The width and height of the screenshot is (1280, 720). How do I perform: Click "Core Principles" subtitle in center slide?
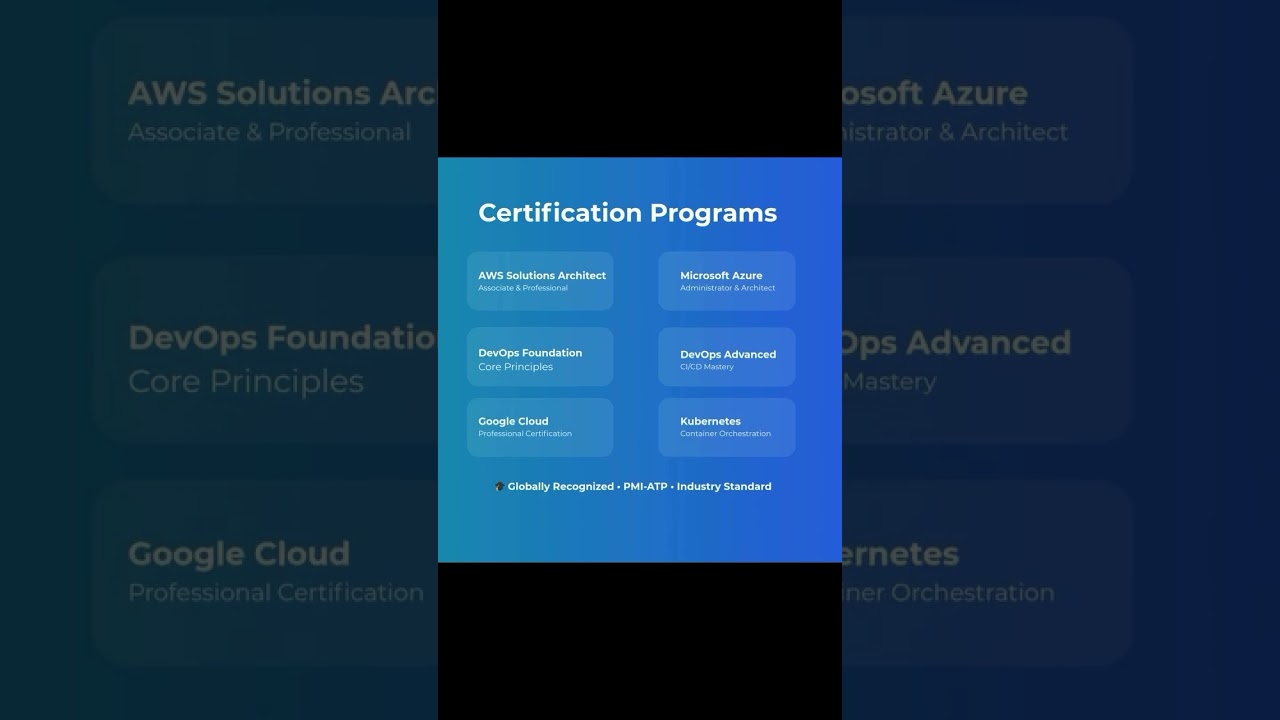click(x=516, y=367)
